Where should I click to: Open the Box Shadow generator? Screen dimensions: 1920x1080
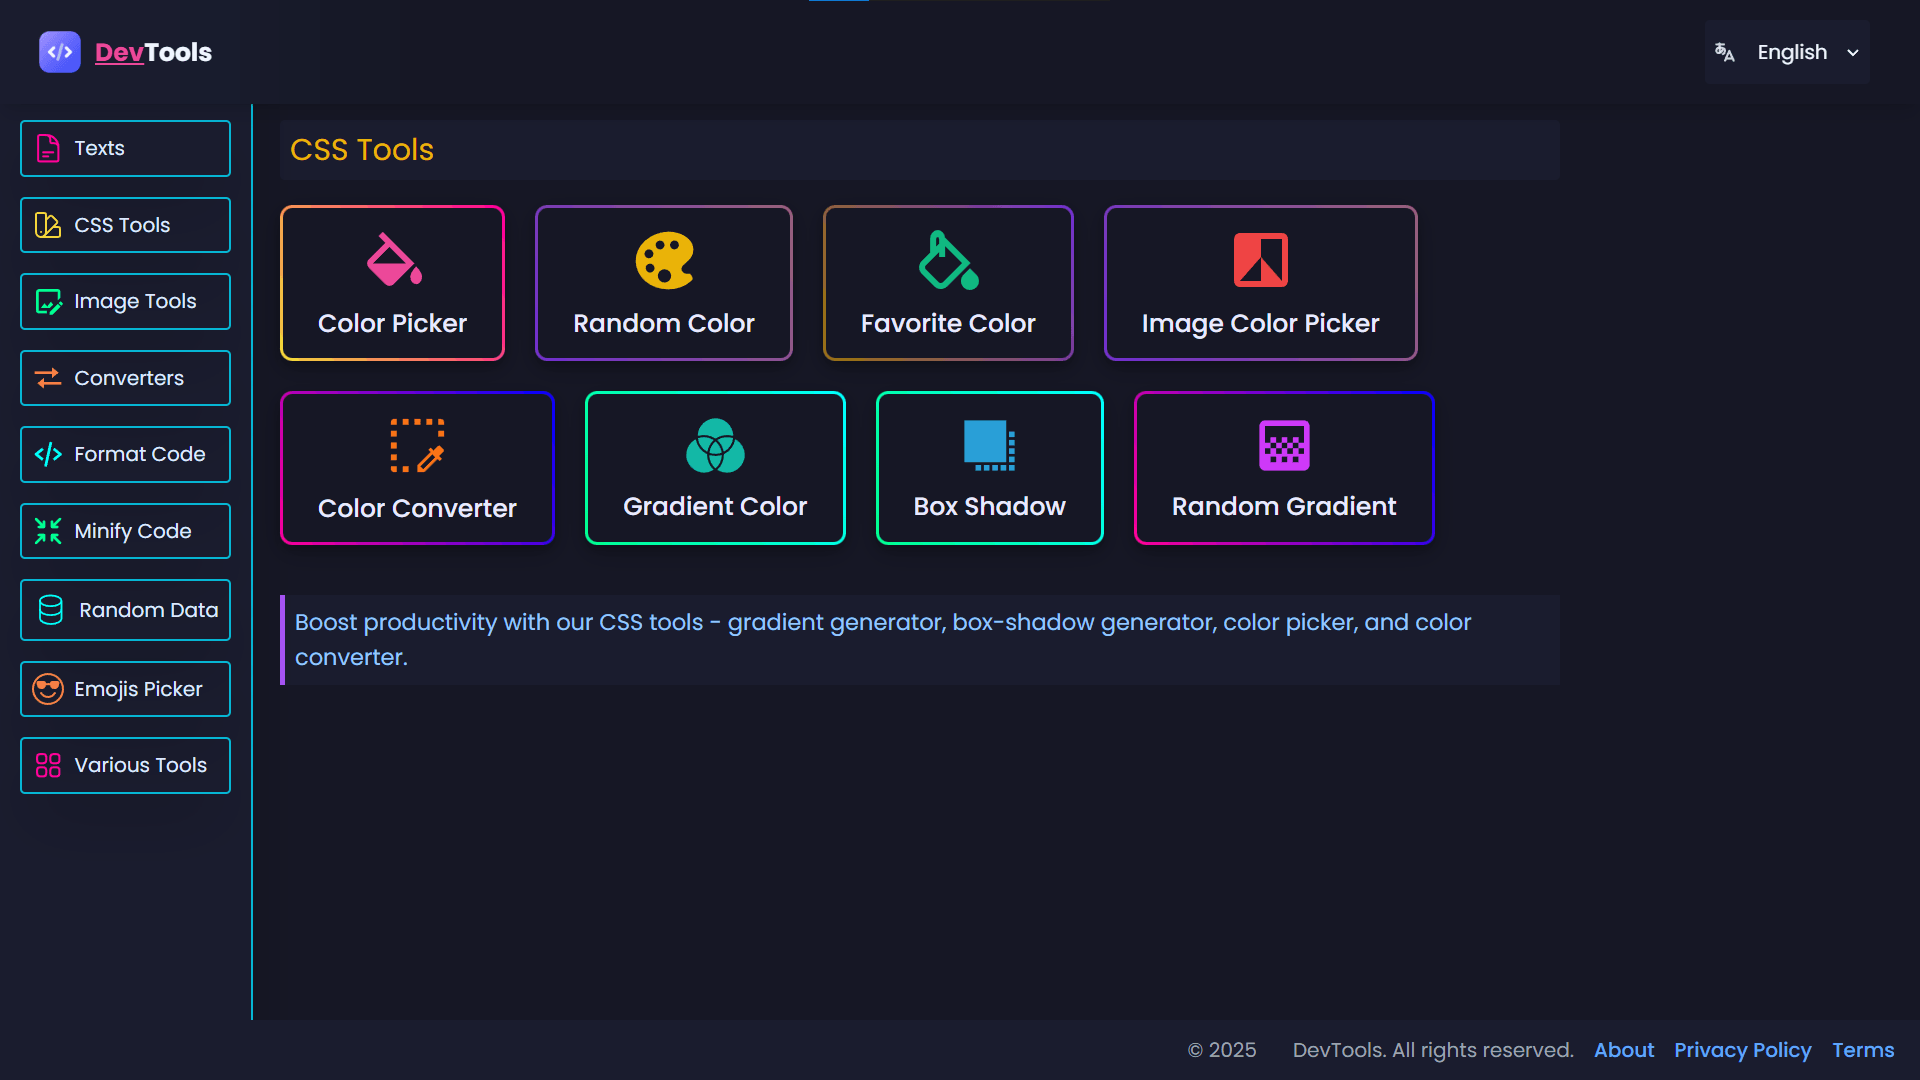tap(988, 467)
